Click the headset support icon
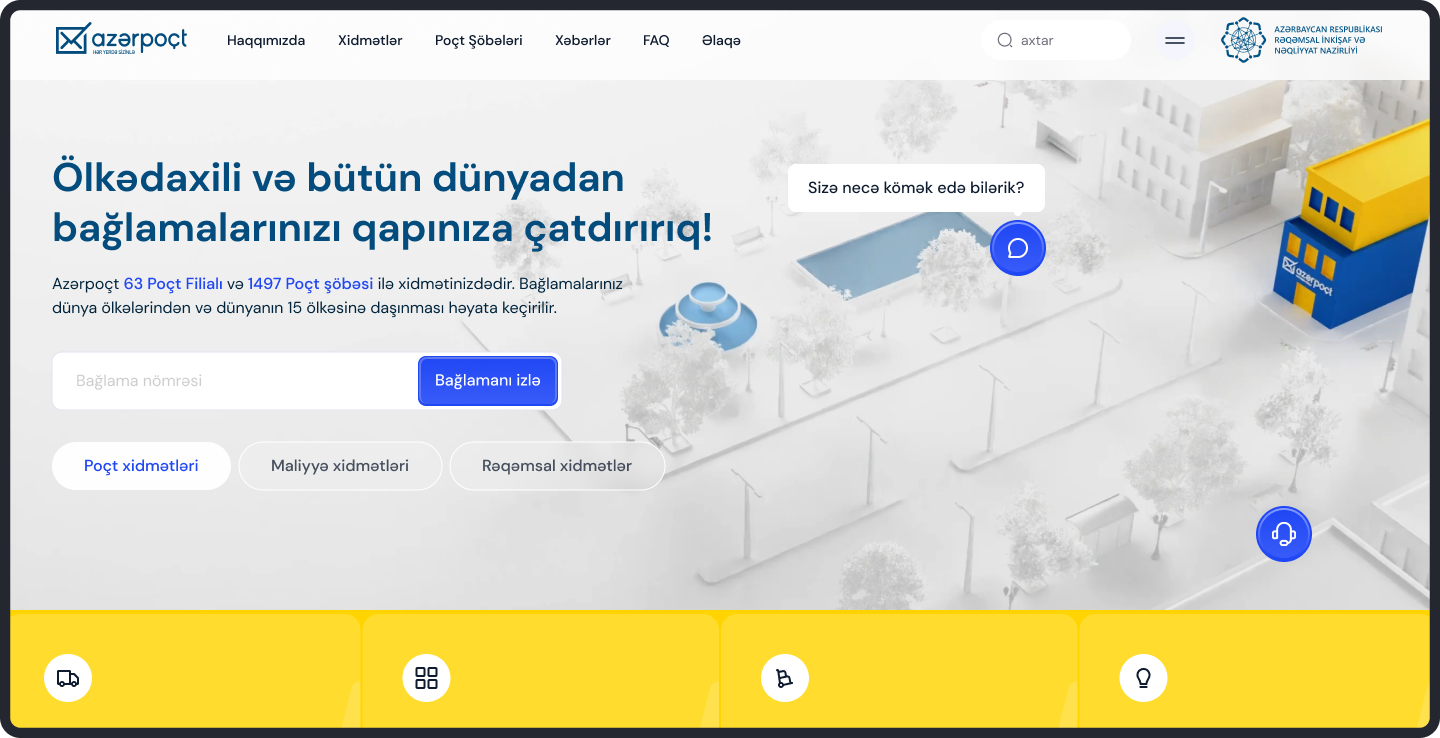 (x=1284, y=534)
